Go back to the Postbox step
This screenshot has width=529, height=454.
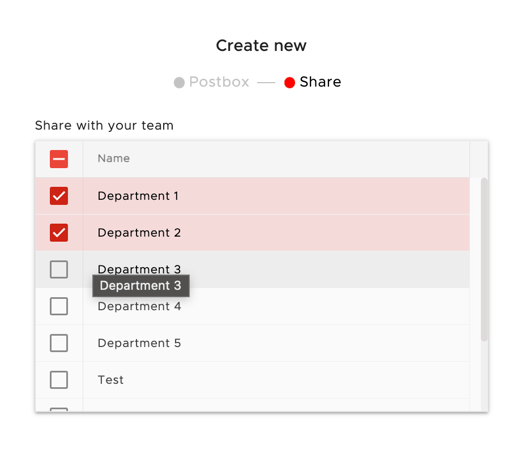(x=219, y=82)
